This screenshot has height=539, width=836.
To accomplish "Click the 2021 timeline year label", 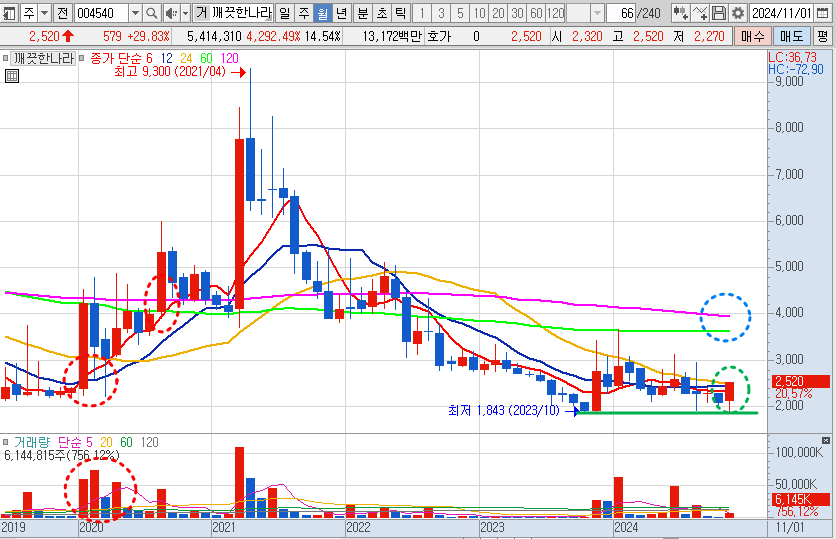I will coord(224,528).
